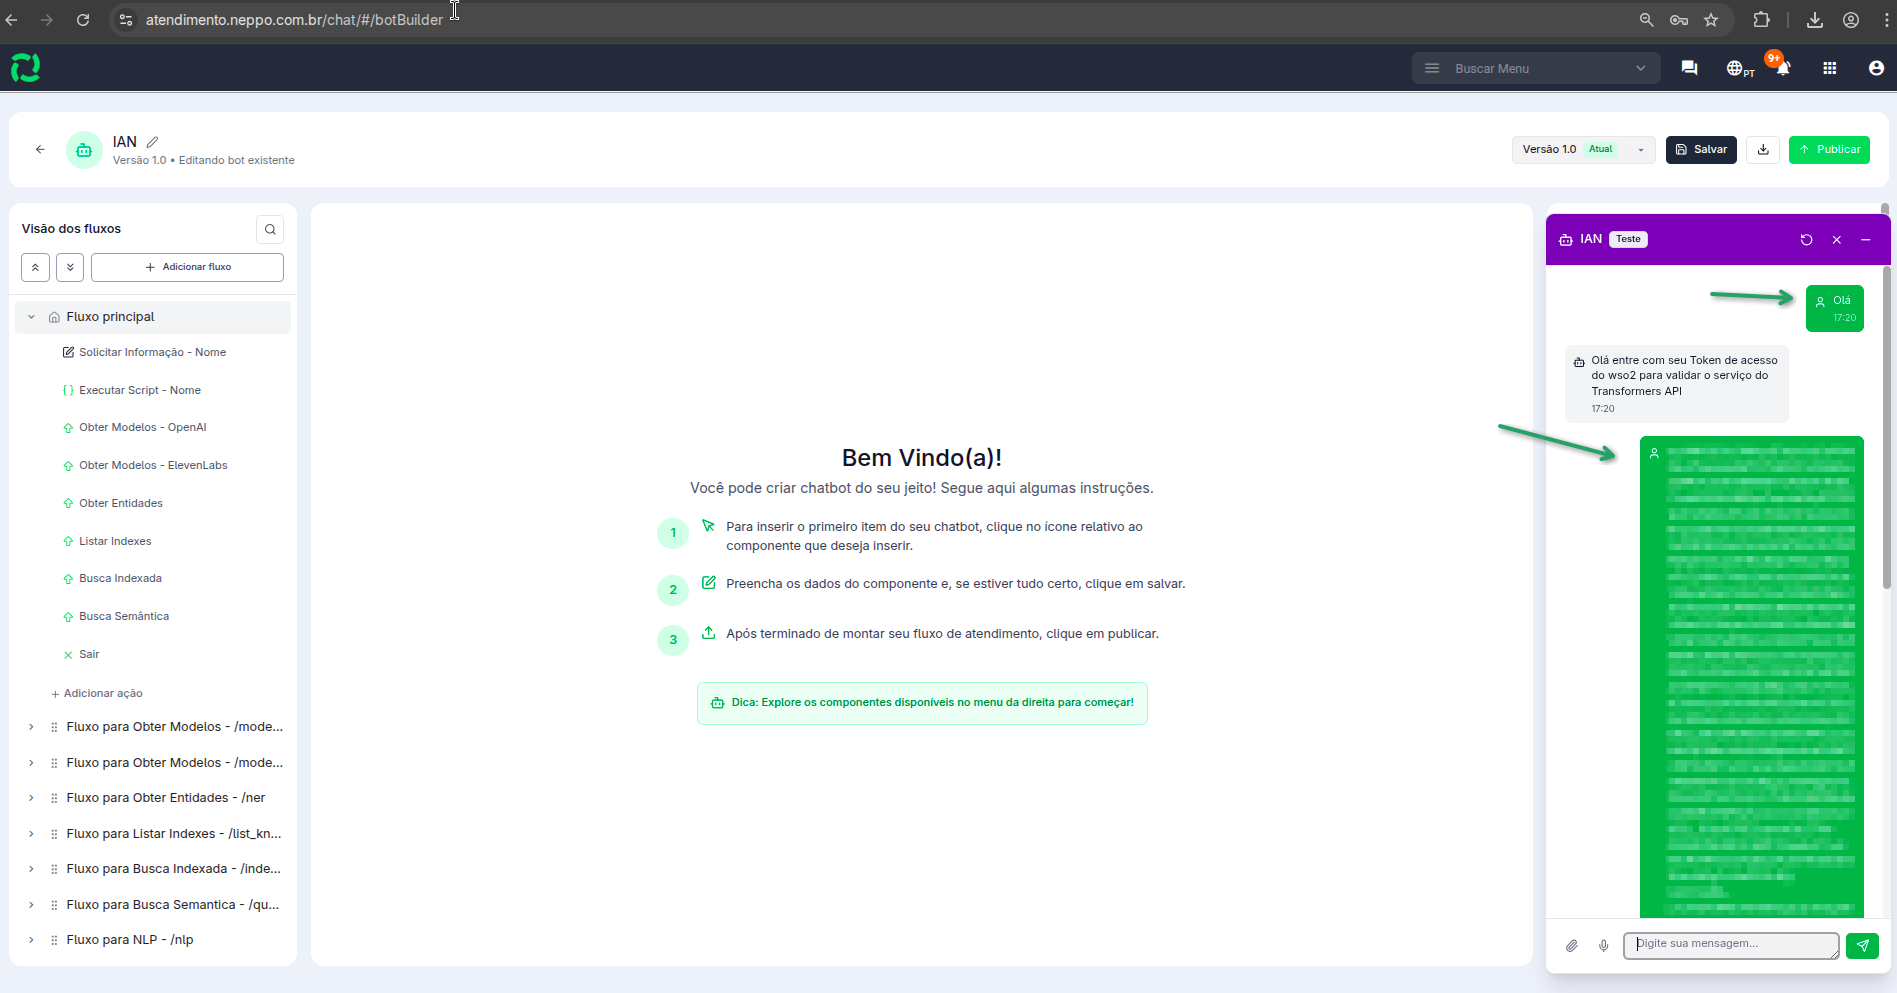Download the bot with download icon
Viewport: 1897px width, 993px height.
tap(1763, 150)
